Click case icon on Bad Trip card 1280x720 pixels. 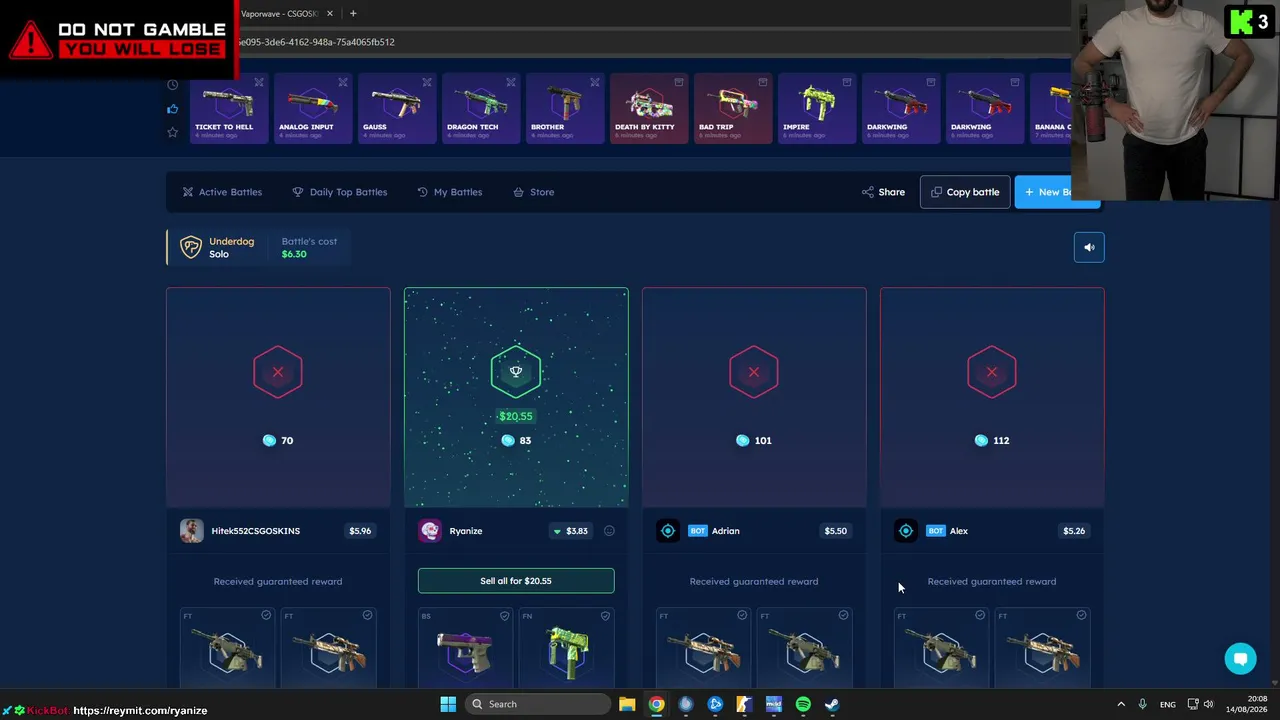[763, 82]
